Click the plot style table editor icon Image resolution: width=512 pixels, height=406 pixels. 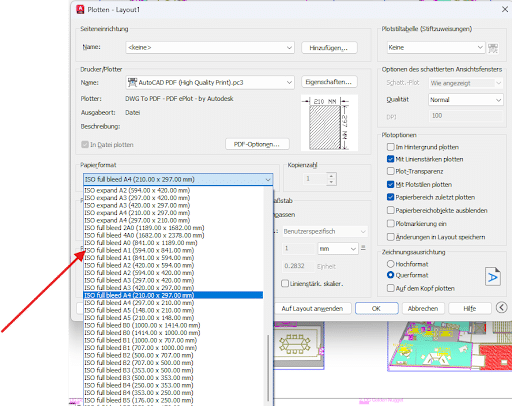[x=493, y=48]
